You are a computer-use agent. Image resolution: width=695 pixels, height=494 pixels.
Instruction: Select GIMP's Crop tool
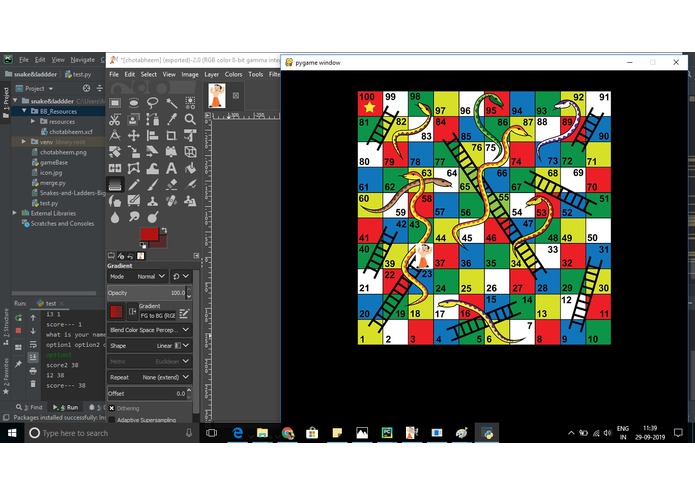coord(172,136)
